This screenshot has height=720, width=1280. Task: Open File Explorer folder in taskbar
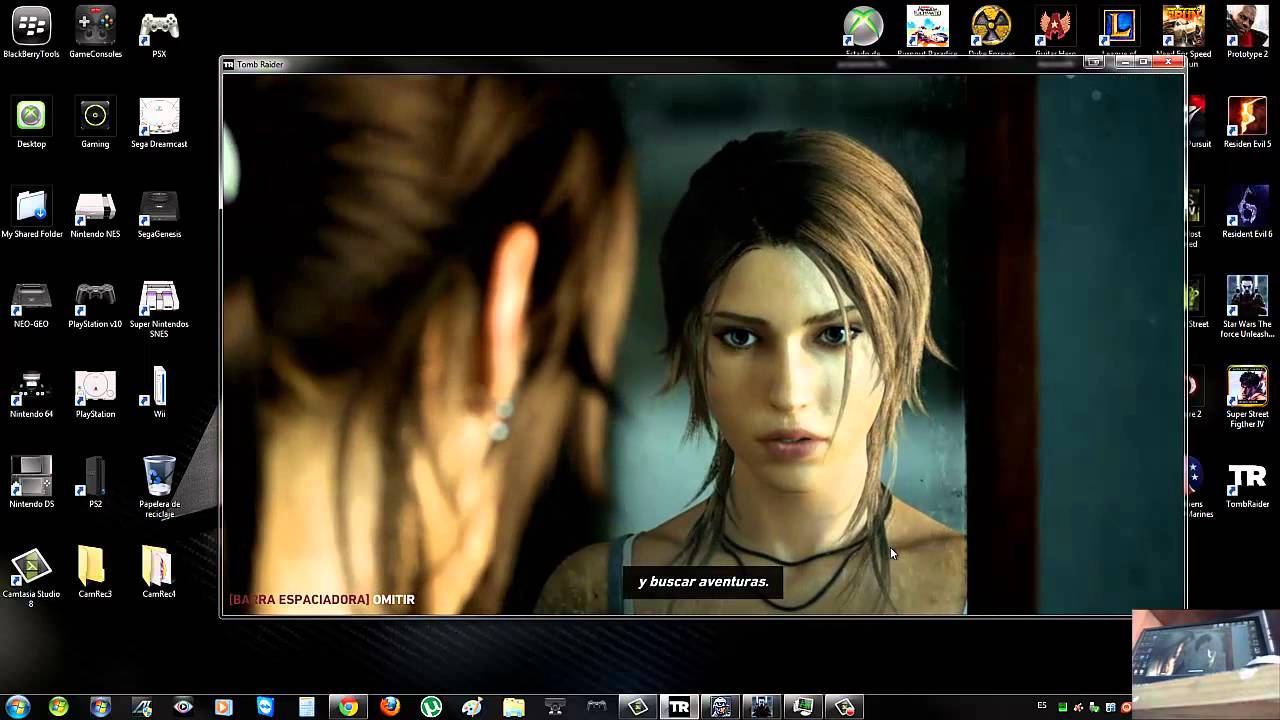pyautogui.click(x=514, y=707)
